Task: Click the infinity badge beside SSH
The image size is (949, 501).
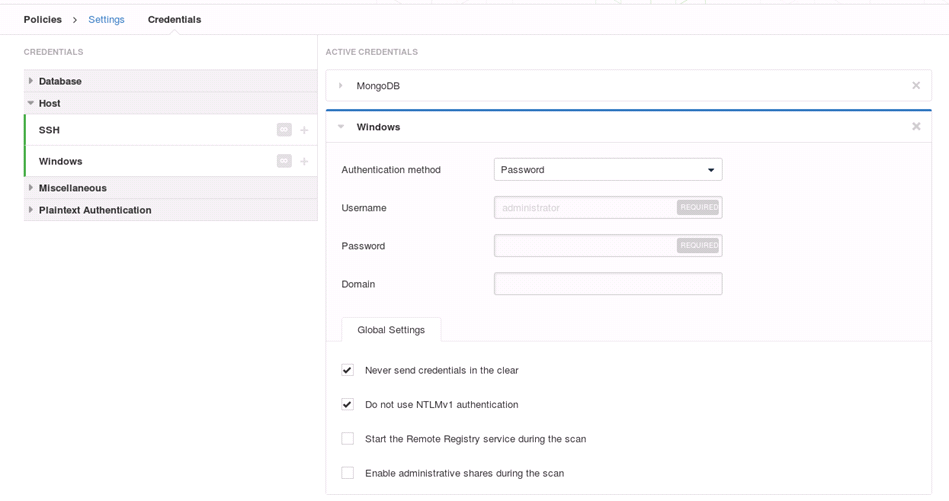Action: [x=284, y=129]
